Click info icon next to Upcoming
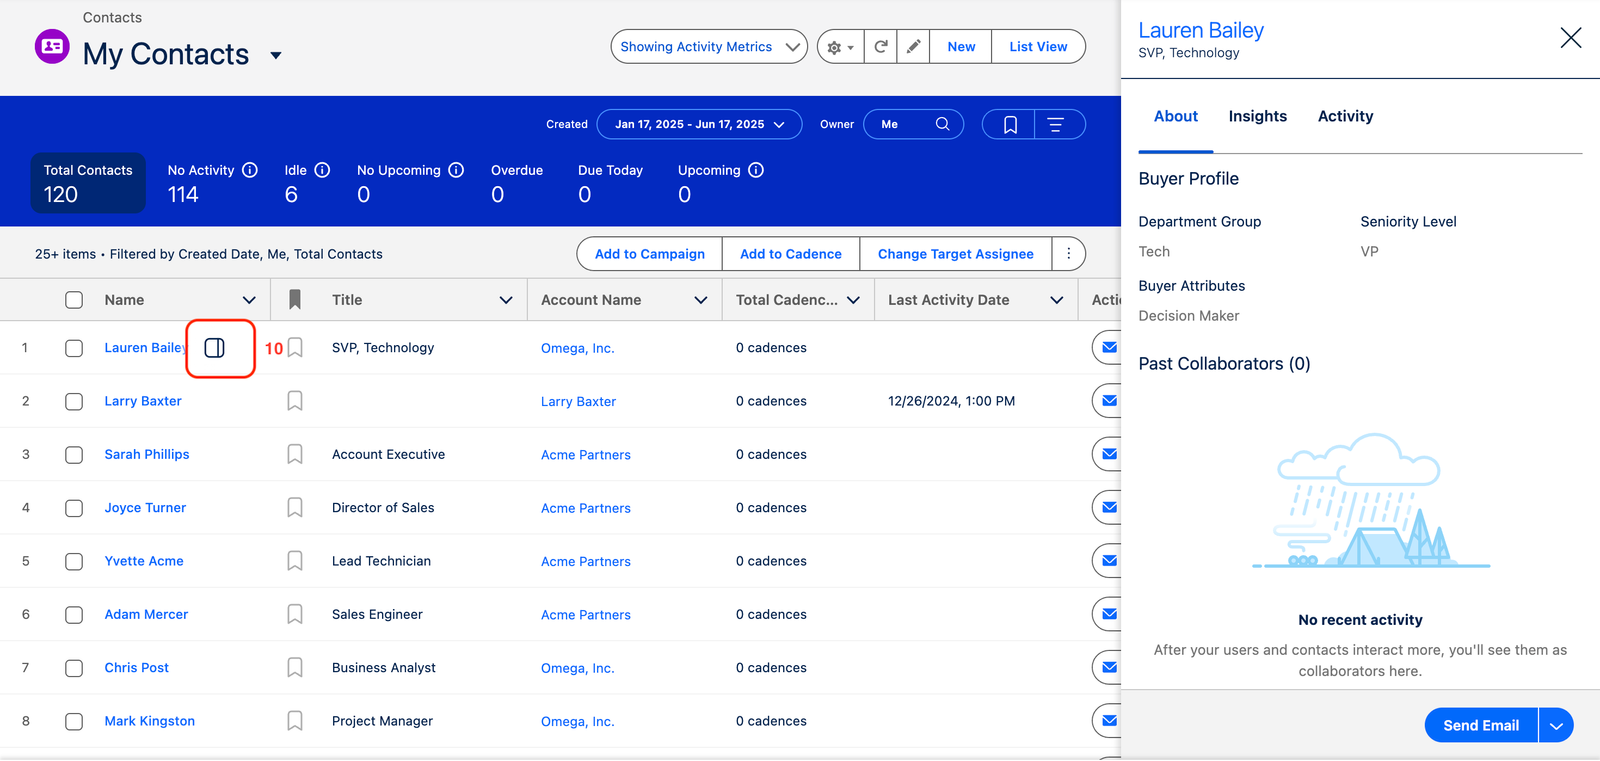The height and width of the screenshot is (761, 1600). [756, 170]
